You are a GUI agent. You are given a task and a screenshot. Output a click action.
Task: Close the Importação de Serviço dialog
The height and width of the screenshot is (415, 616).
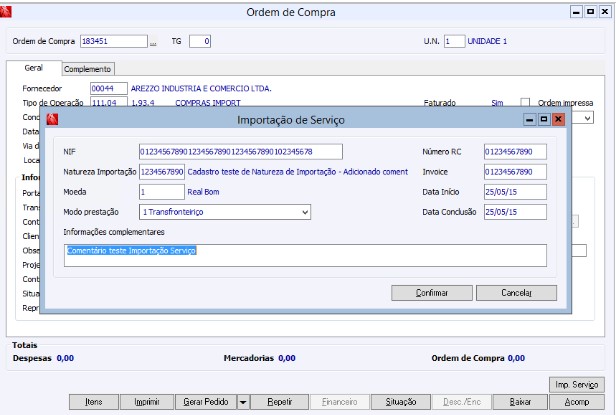click(558, 119)
